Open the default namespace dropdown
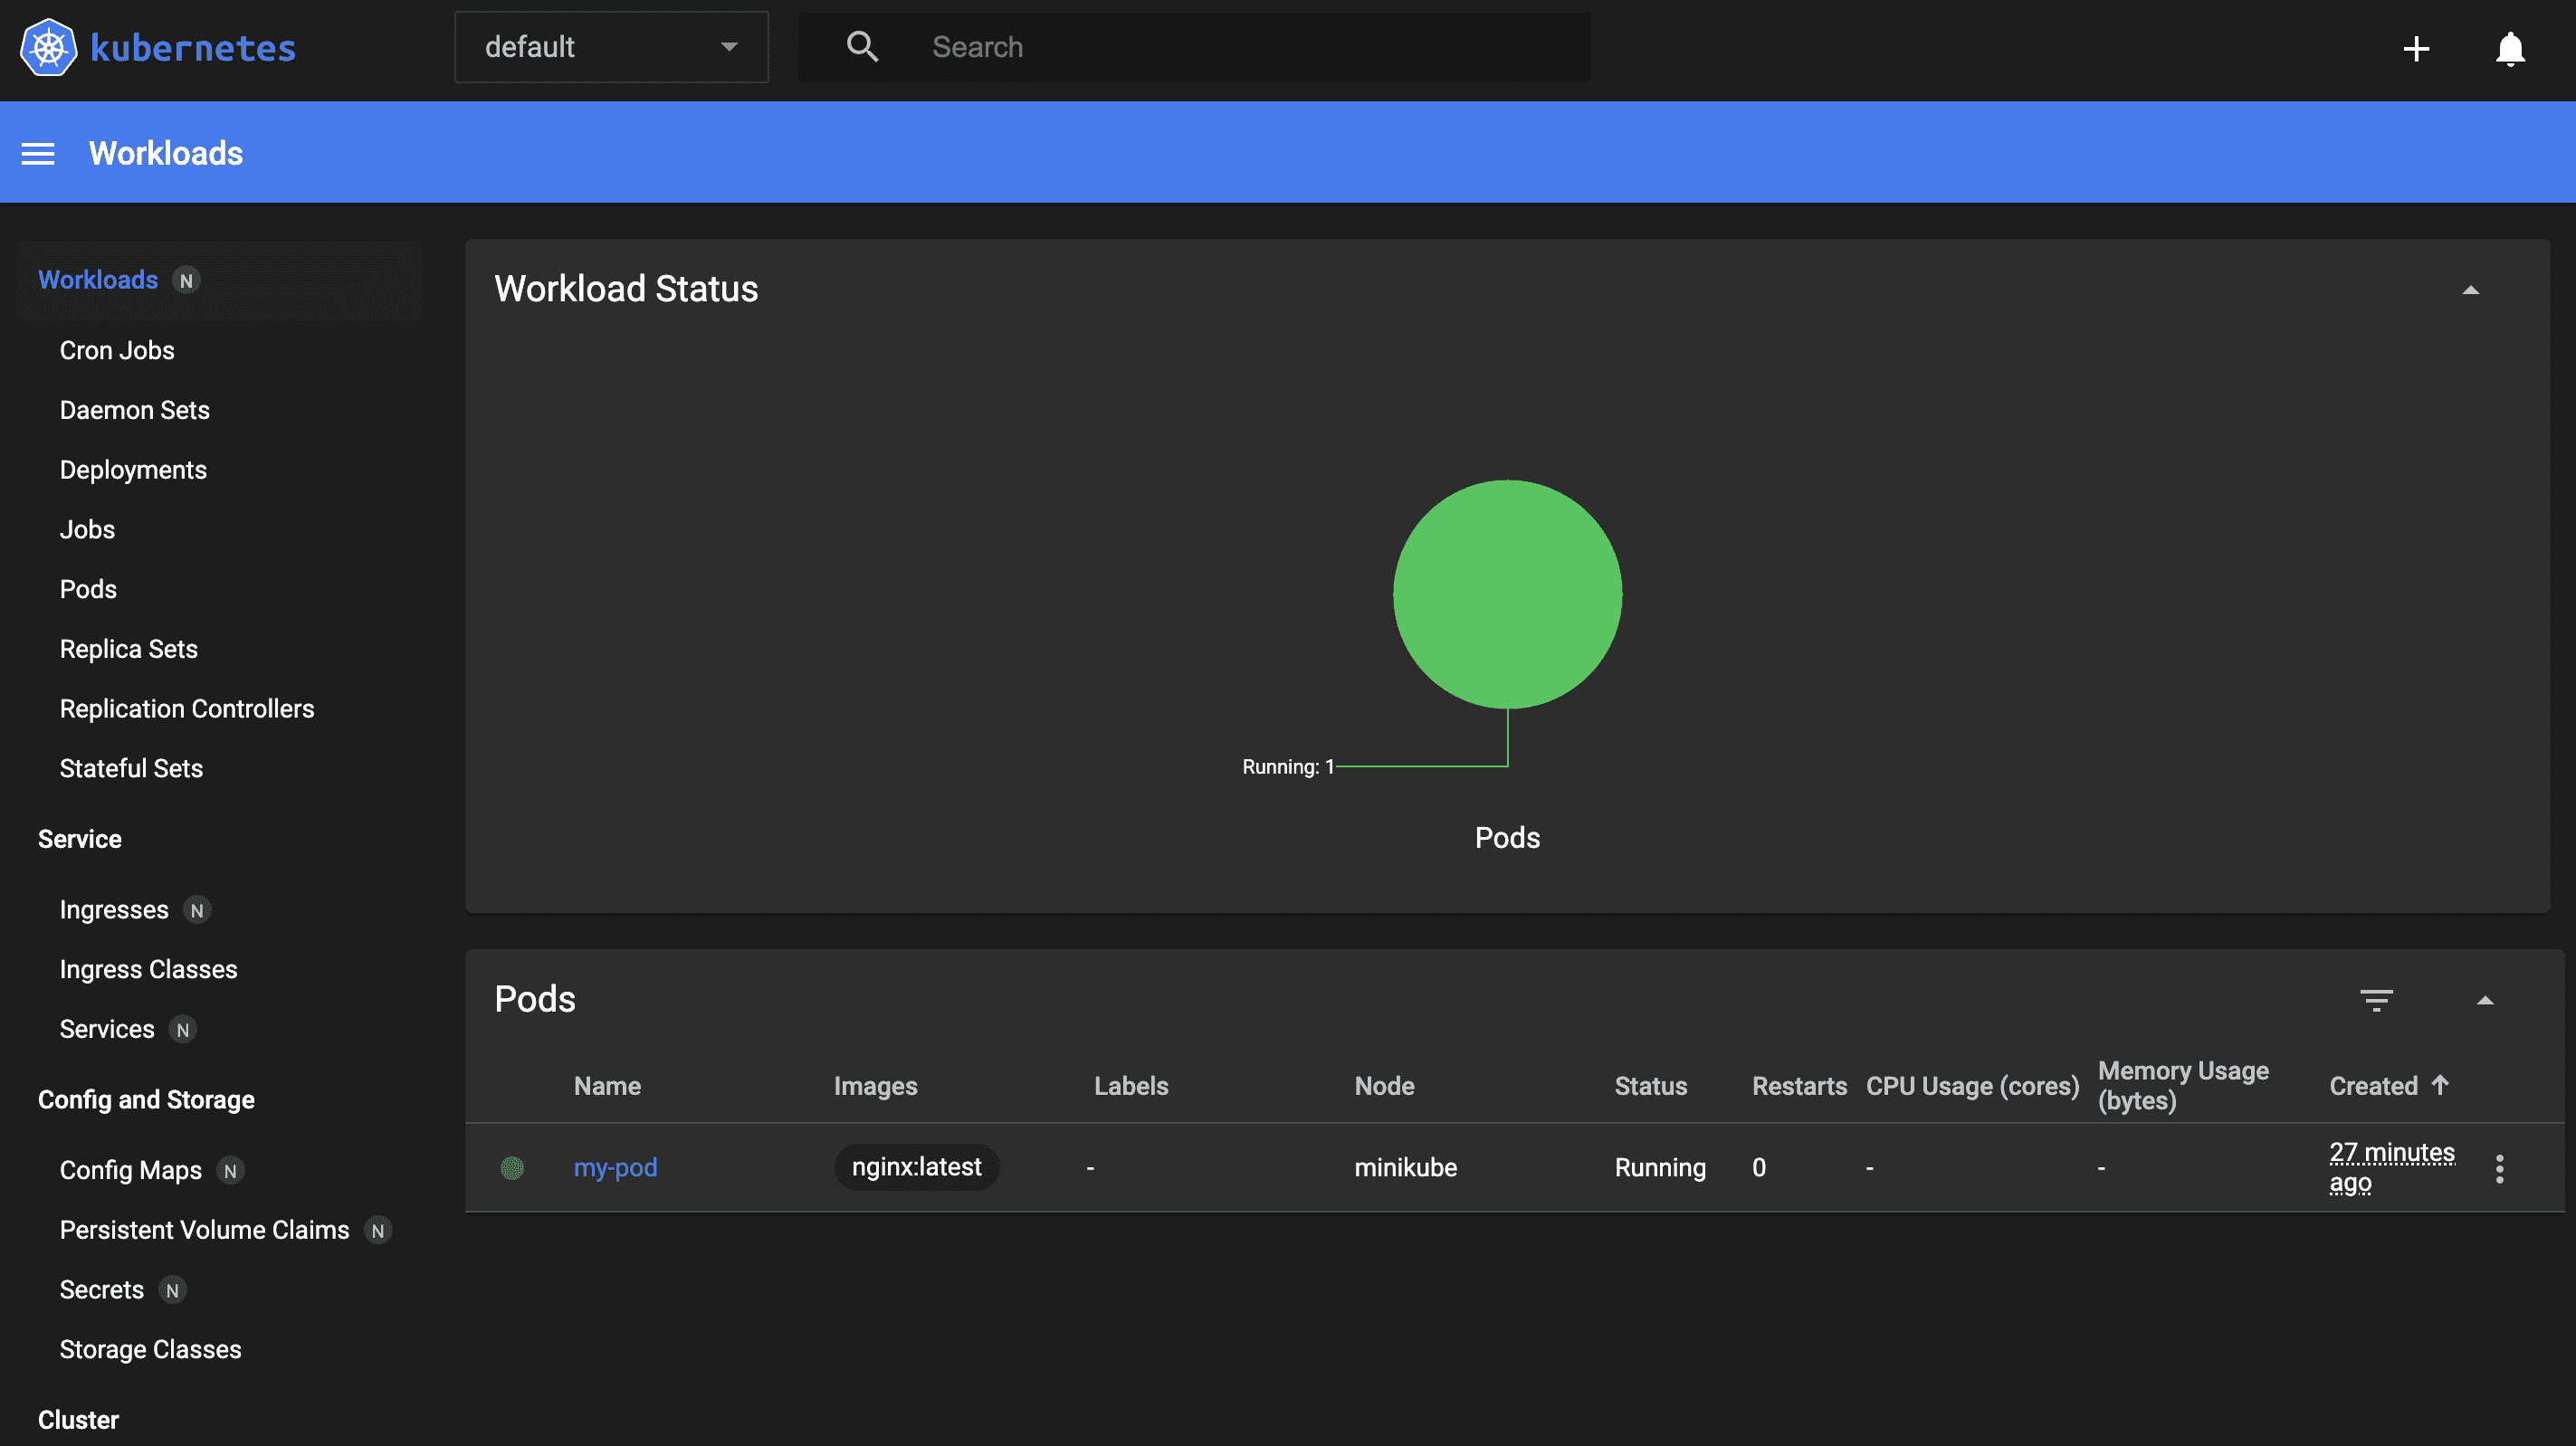The width and height of the screenshot is (2576, 1446). pyautogui.click(x=611, y=47)
